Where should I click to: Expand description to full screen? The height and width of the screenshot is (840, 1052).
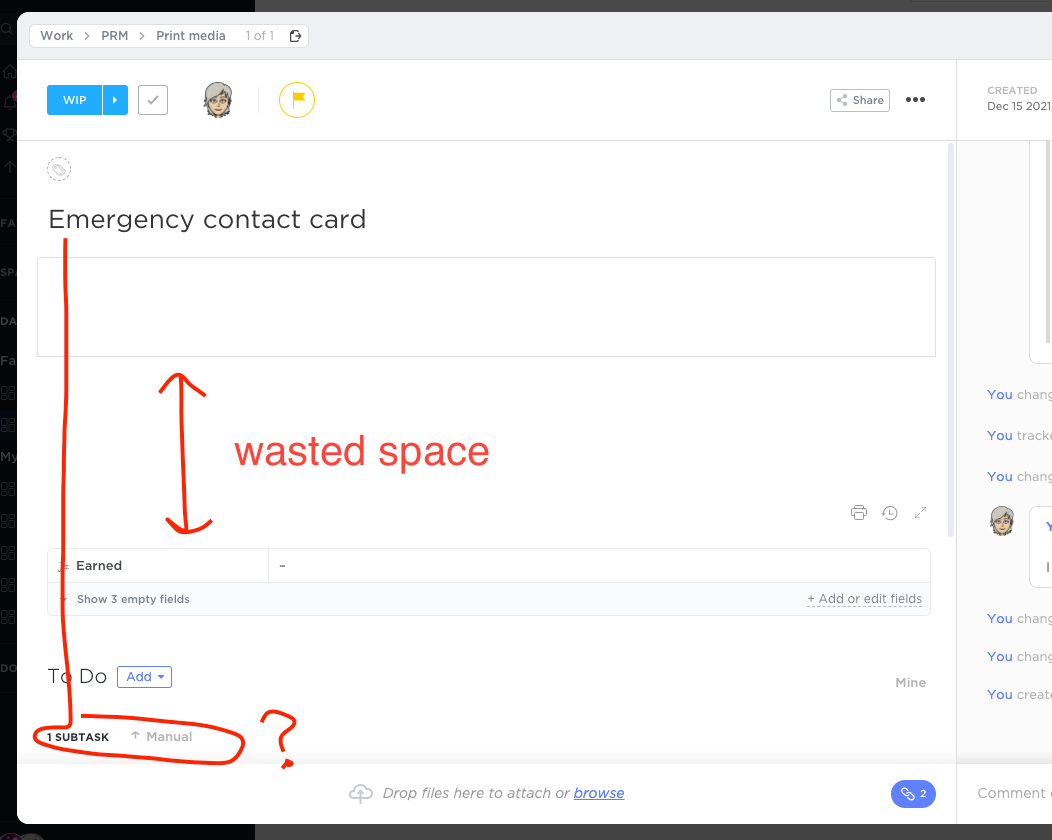click(x=920, y=513)
